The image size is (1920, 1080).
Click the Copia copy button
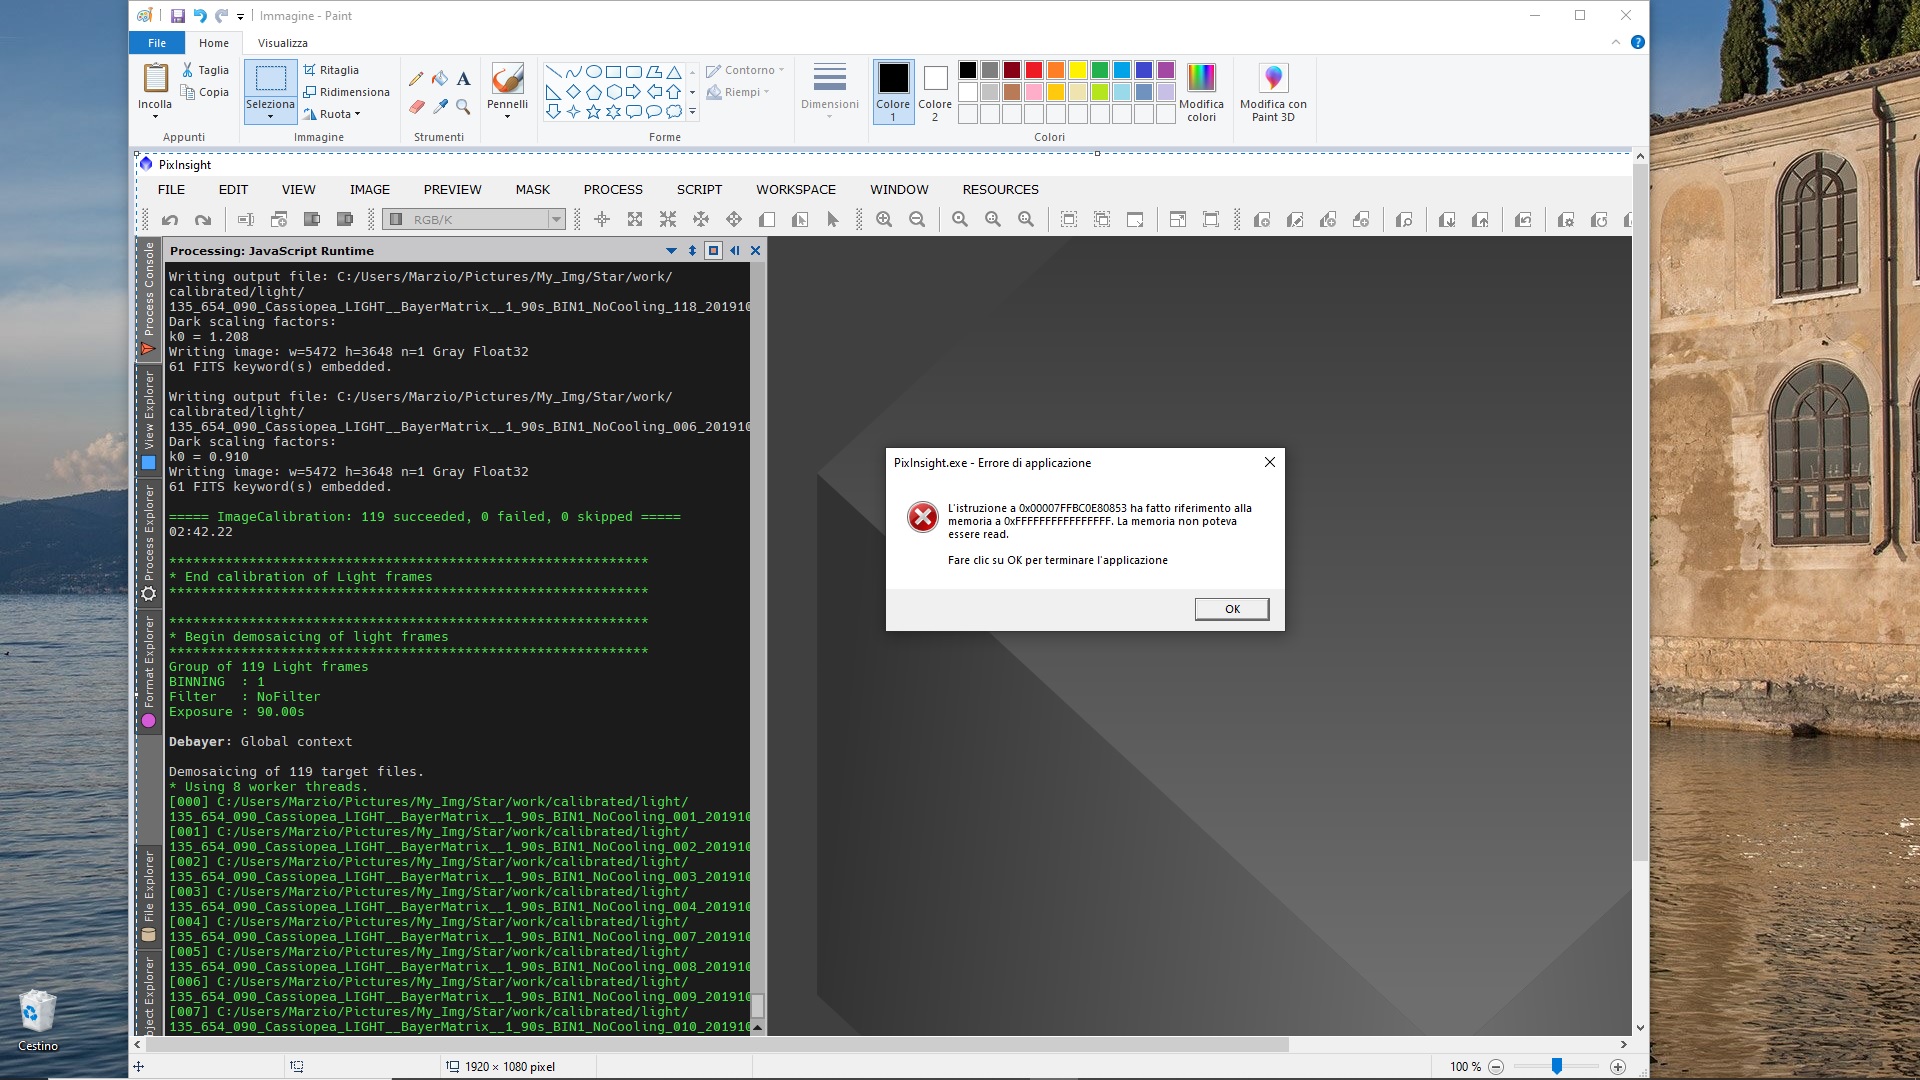(205, 92)
